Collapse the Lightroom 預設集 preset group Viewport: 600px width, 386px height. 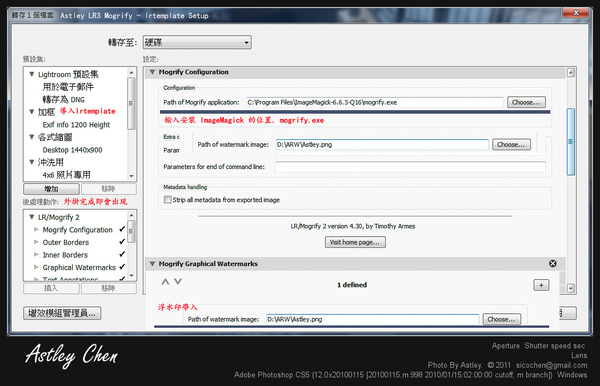(32, 74)
